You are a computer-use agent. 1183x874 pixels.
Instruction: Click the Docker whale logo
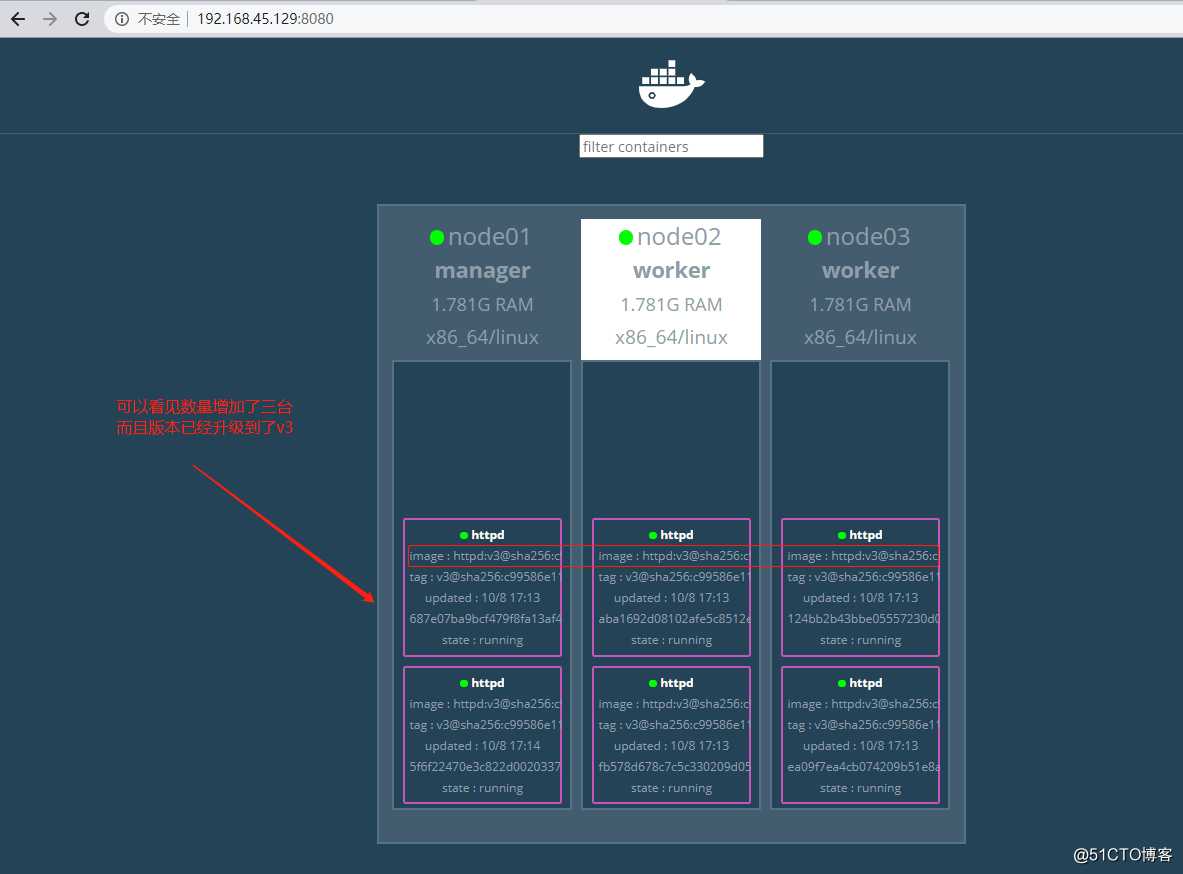(x=670, y=84)
